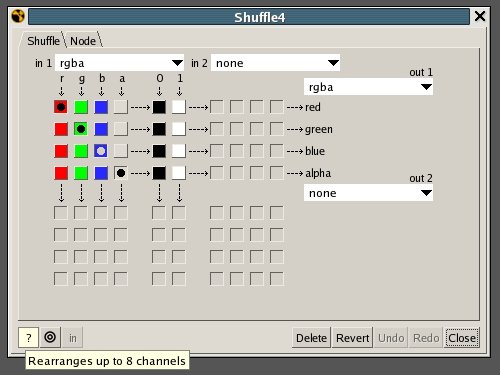This screenshot has width=500, height=375.
Task: Route red input to green output
Action: [x=61, y=129]
